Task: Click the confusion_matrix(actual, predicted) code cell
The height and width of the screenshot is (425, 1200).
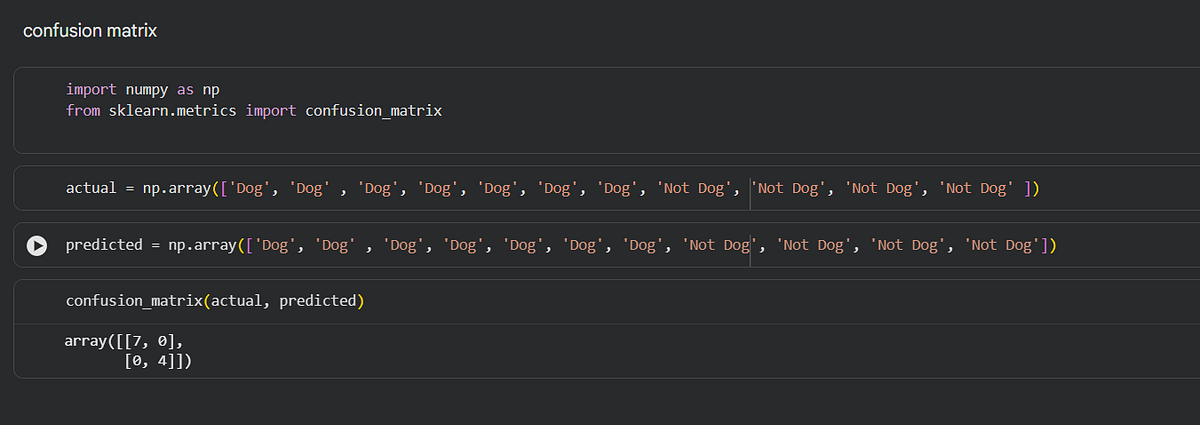Action: pyautogui.click(x=608, y=301)
